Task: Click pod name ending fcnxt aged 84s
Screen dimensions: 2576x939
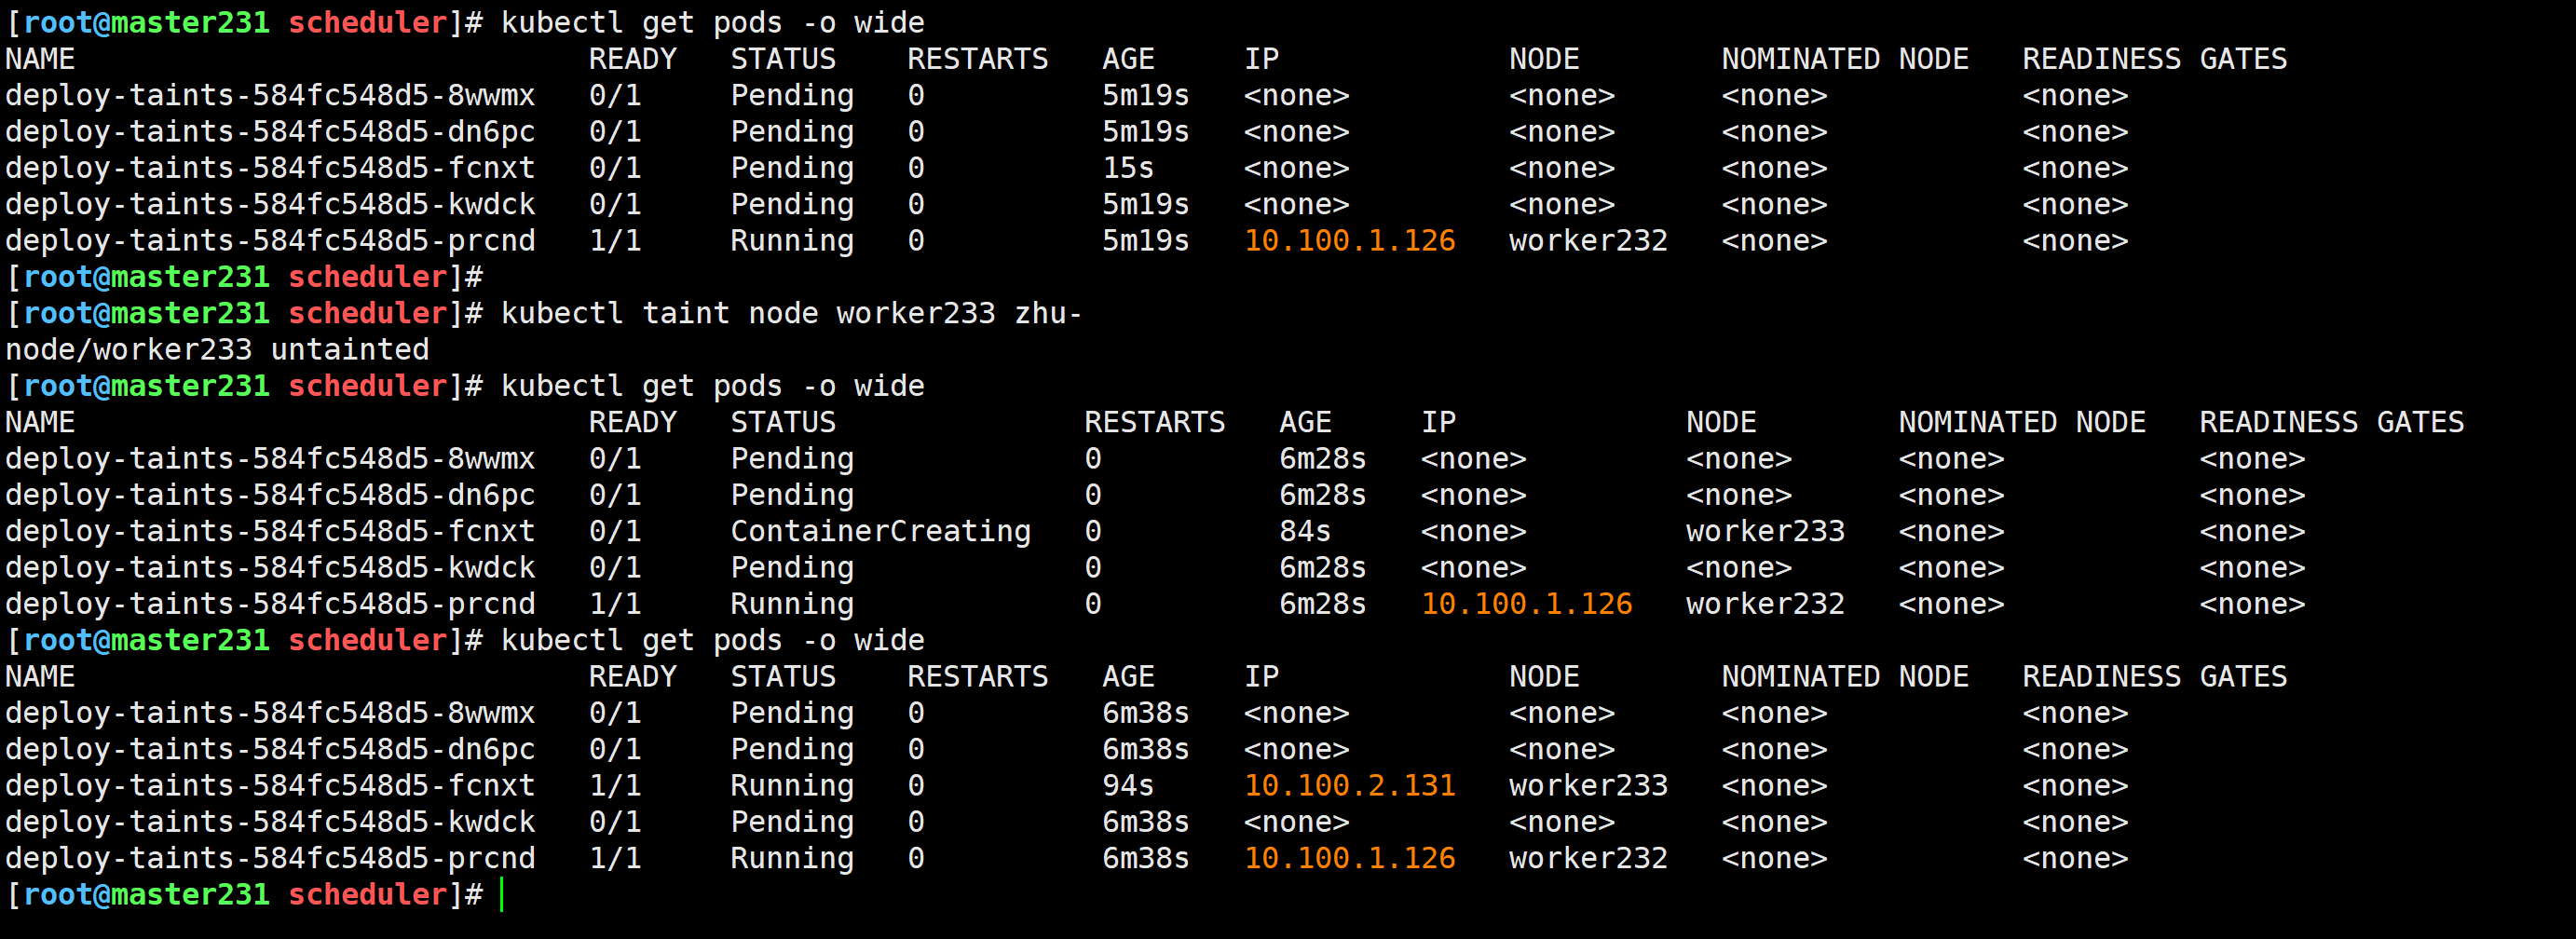Action: 270,531
